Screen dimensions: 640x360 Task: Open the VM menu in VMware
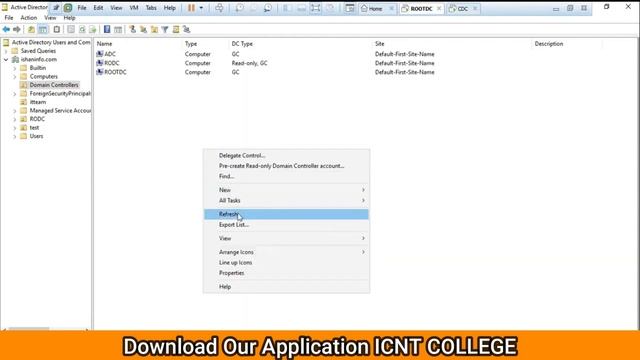pos(134,8)
